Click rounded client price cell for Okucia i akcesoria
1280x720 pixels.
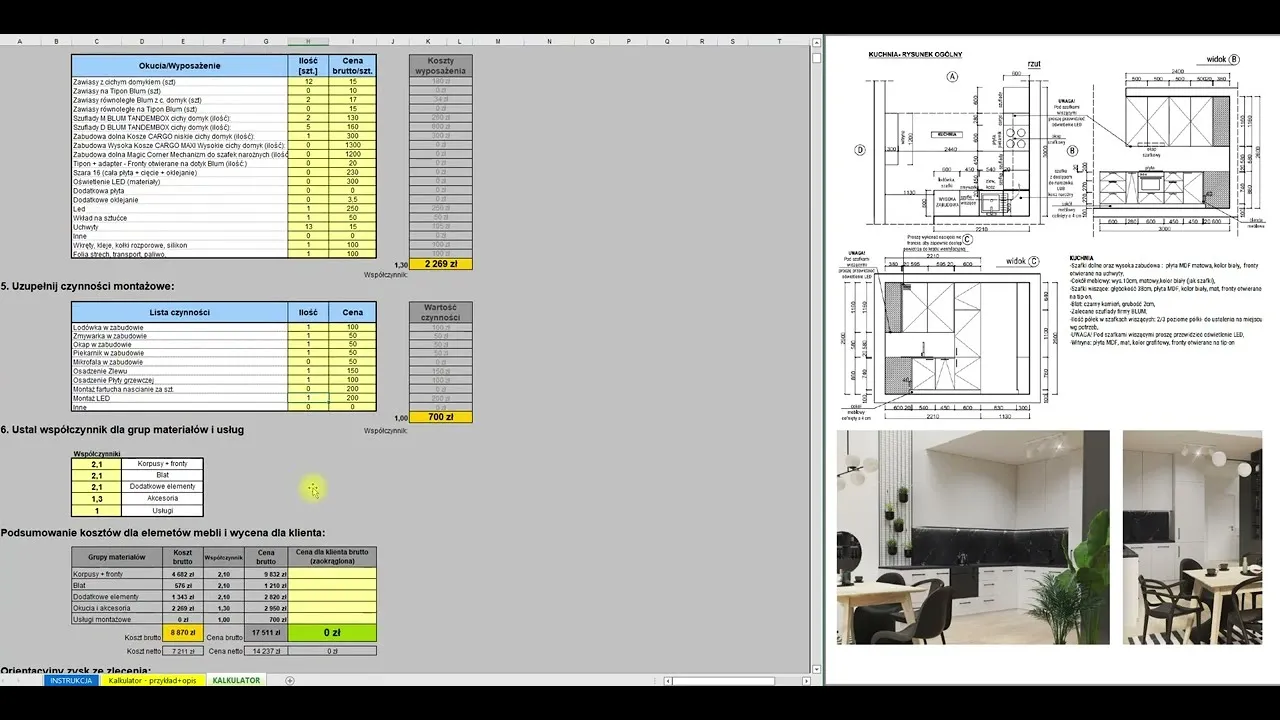click(x=333, y=607)
